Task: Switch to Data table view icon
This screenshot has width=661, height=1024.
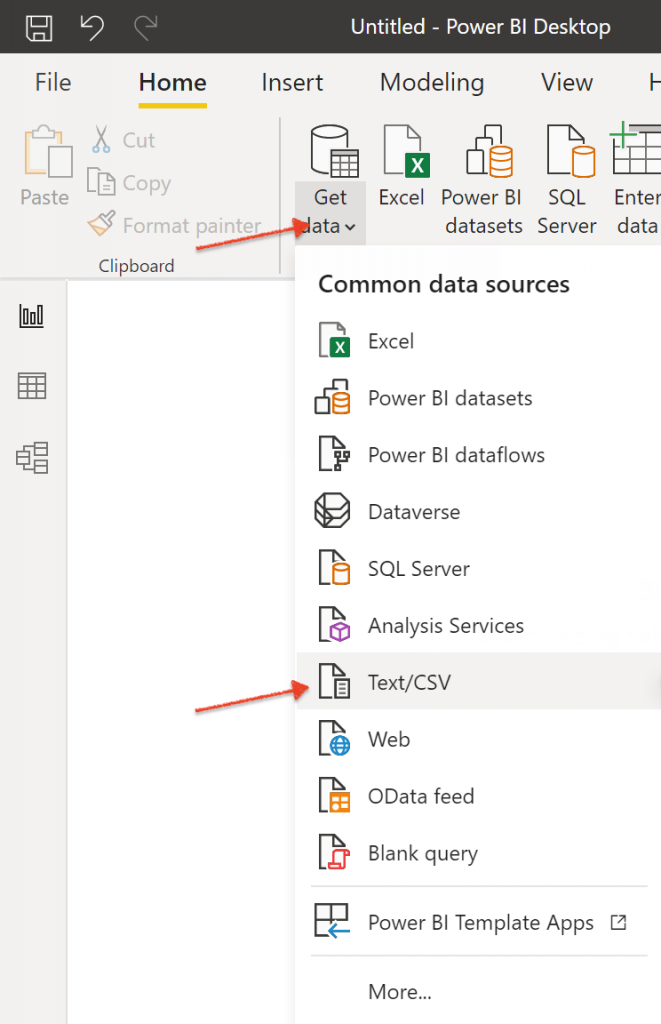Action: 32,386
